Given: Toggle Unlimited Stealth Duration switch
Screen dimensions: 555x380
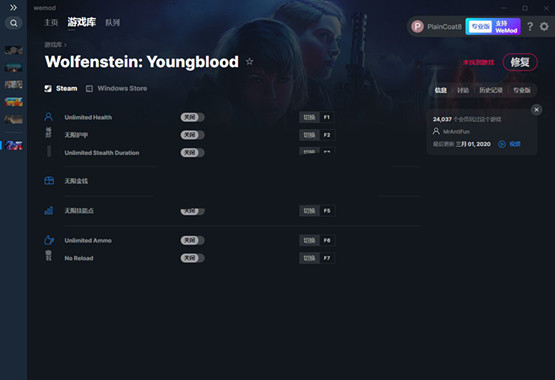Looking at the screenshot, I should [192, 152].
